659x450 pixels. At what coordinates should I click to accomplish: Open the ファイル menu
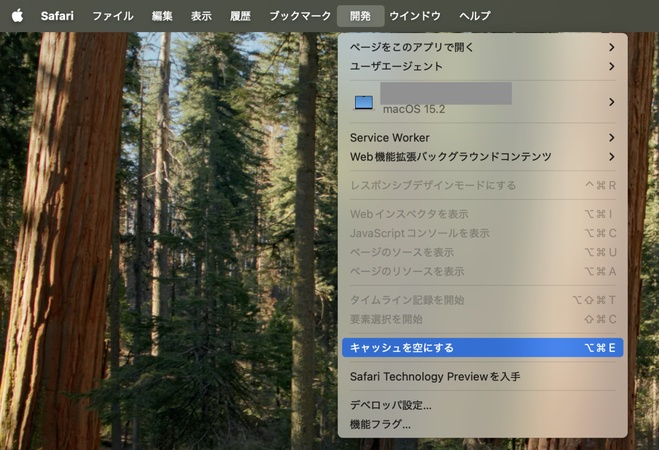[113, 16]
